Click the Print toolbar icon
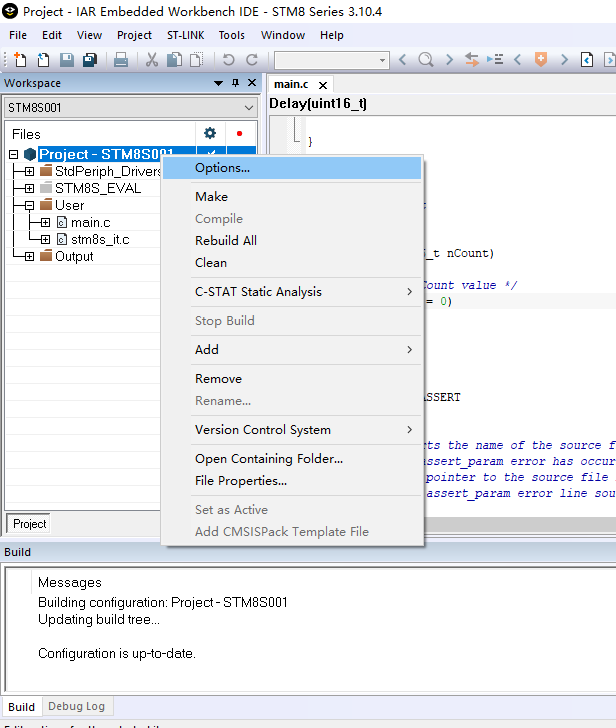The width and height of the screenshot is (616, 728). (x=120, y=60)
